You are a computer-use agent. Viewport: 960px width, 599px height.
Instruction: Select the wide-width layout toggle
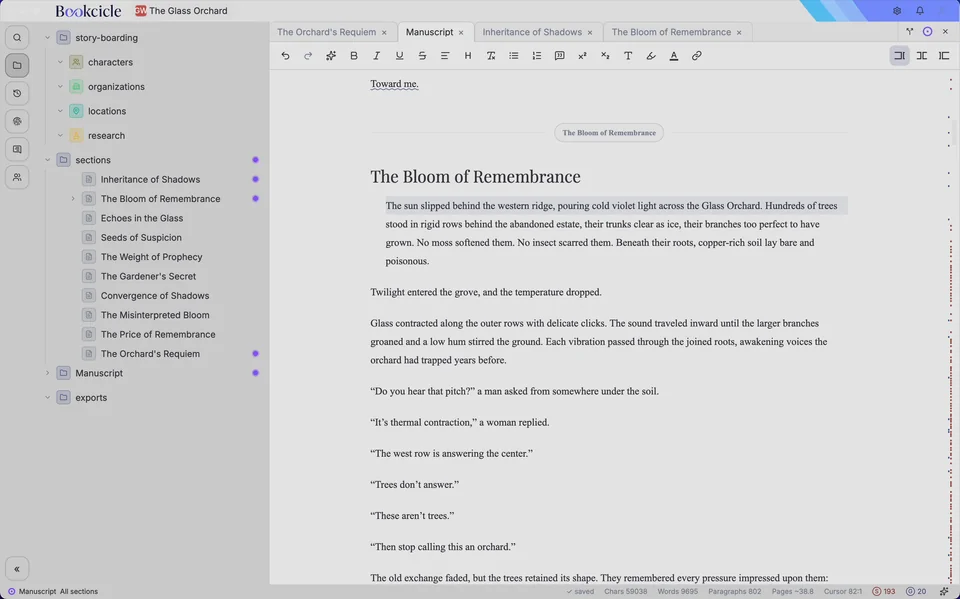pyautogui.click(x=944, y=56)
